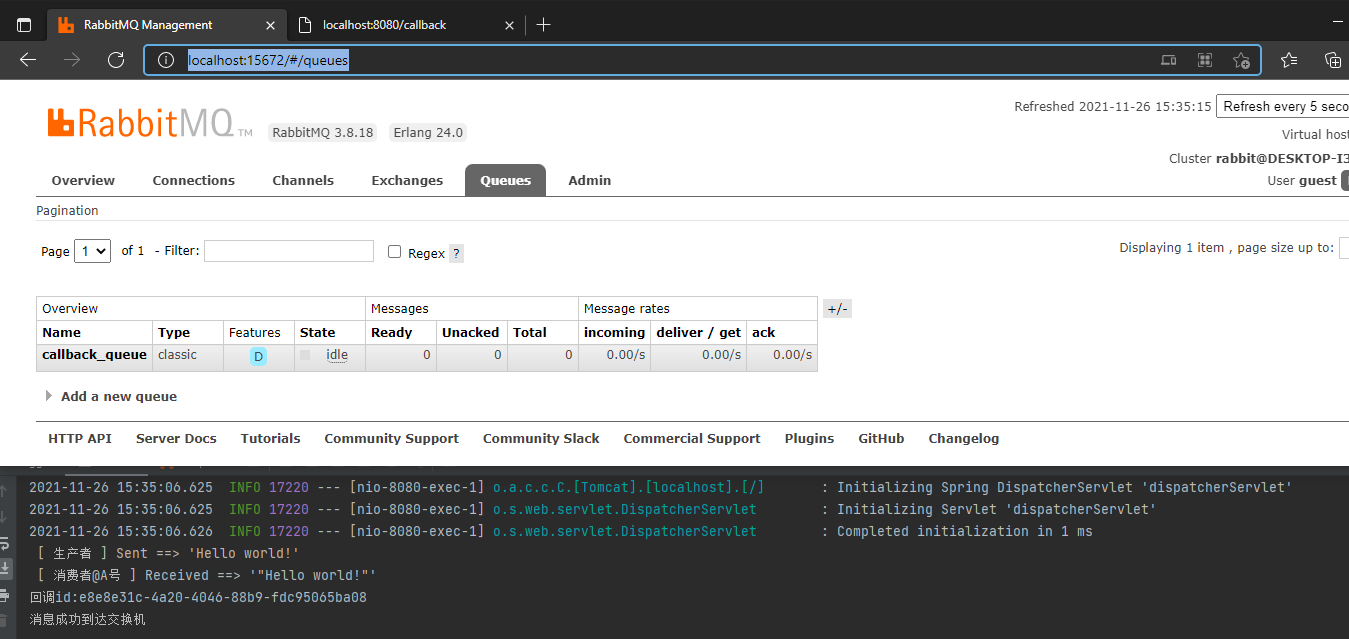Click the durable 'D' feature badge

point(258,357)
